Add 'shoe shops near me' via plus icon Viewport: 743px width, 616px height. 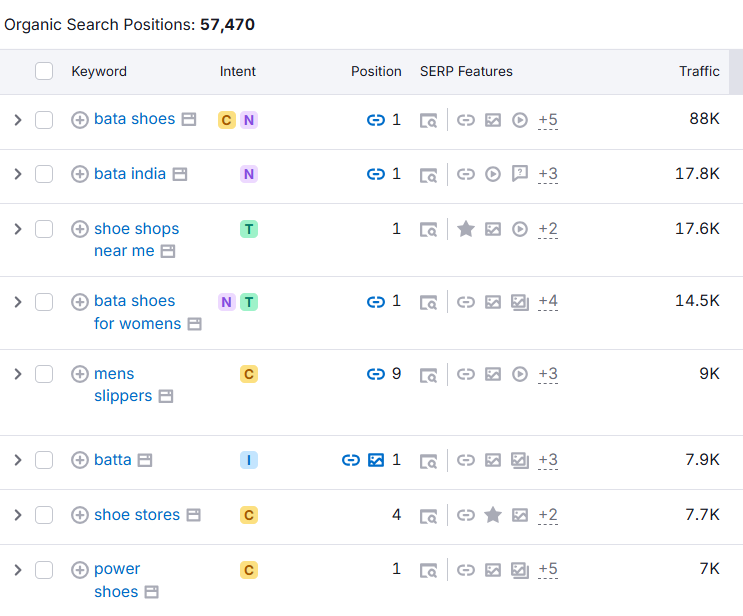point(80,229)
